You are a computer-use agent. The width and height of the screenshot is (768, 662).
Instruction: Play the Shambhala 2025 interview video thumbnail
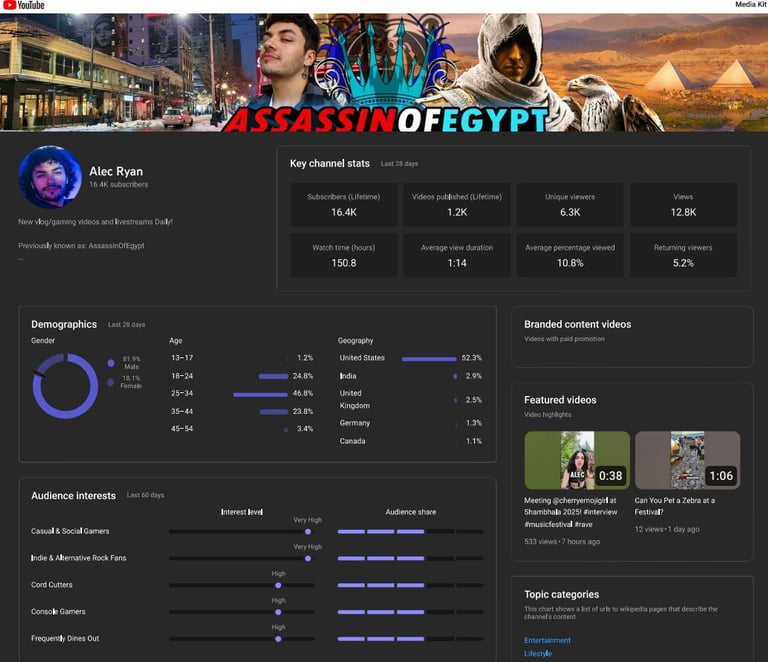tap(577, 460)
